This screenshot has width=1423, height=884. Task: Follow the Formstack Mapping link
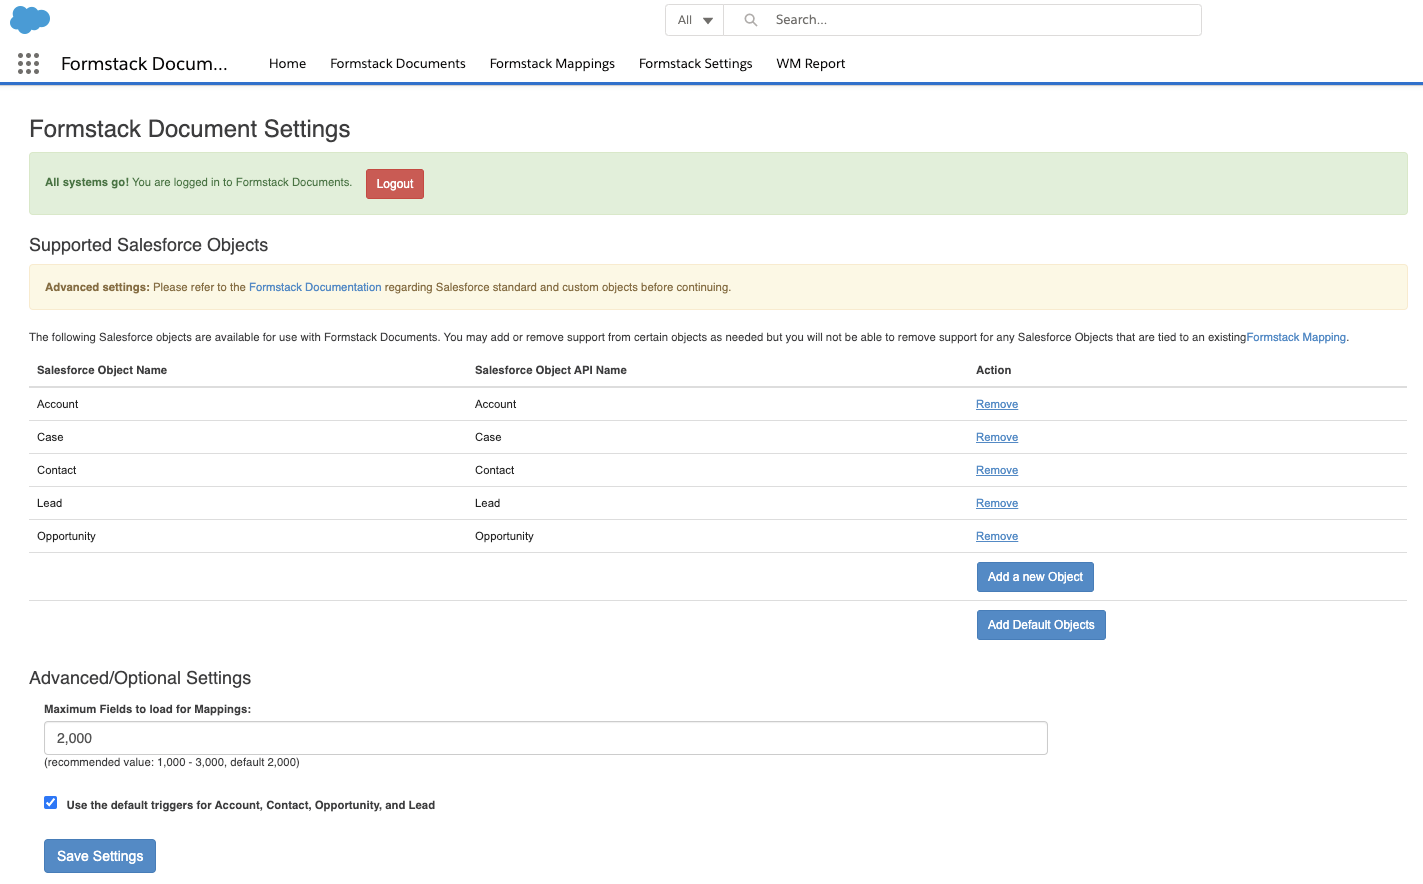1296,338
